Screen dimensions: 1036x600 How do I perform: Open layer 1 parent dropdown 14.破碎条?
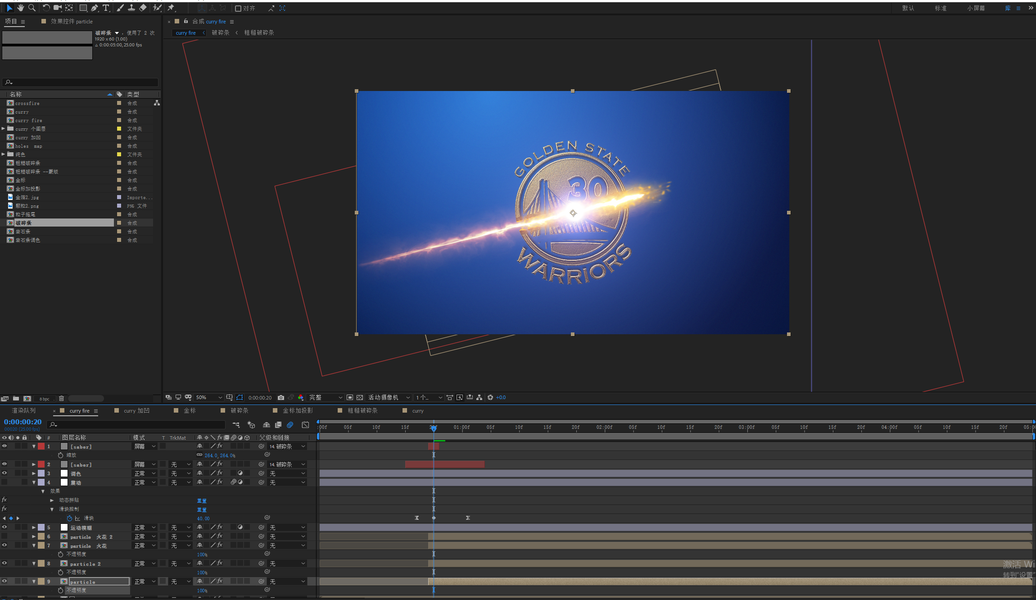pos(287,447)
